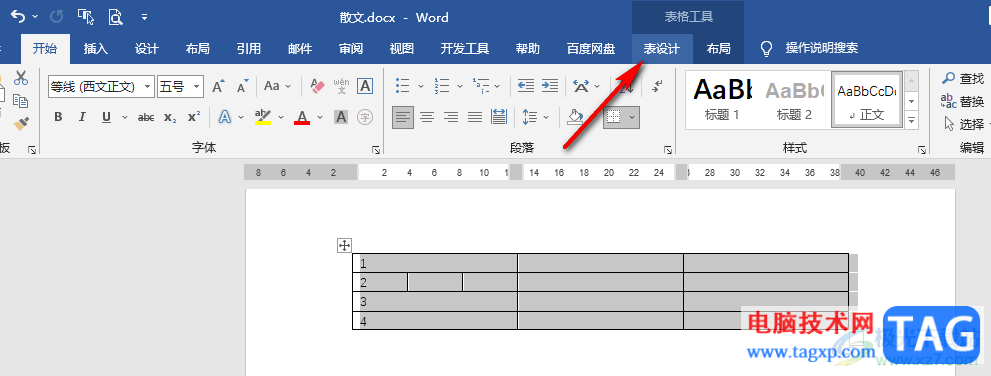Screen dimensions: 991x376
Task: Increase font size with grow font icon
Action: 218,86
